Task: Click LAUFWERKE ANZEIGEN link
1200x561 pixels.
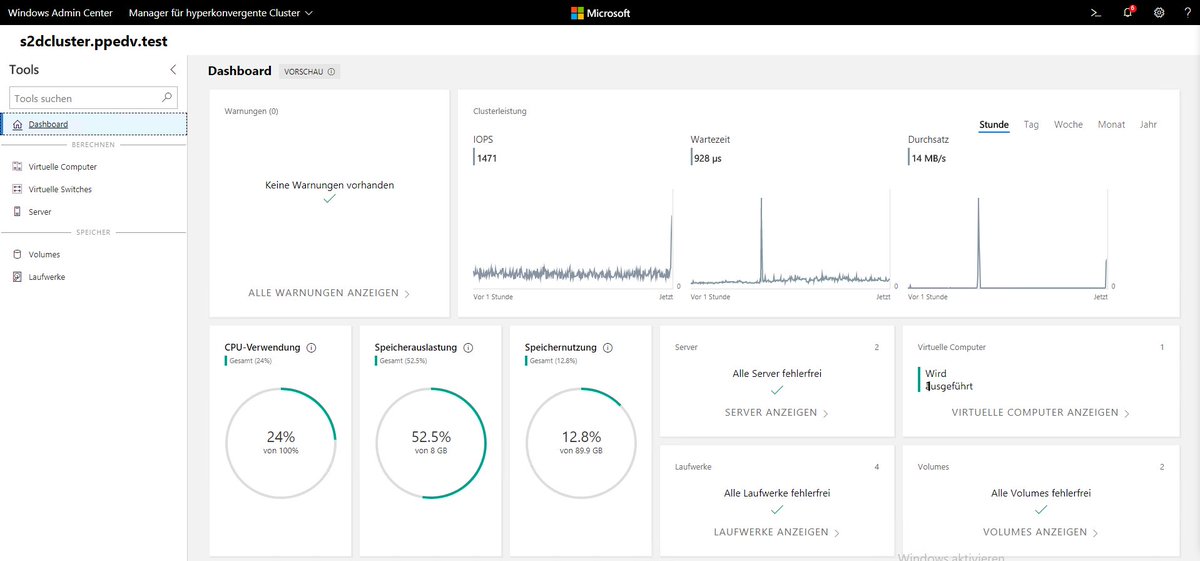Action: click(777, 532)
